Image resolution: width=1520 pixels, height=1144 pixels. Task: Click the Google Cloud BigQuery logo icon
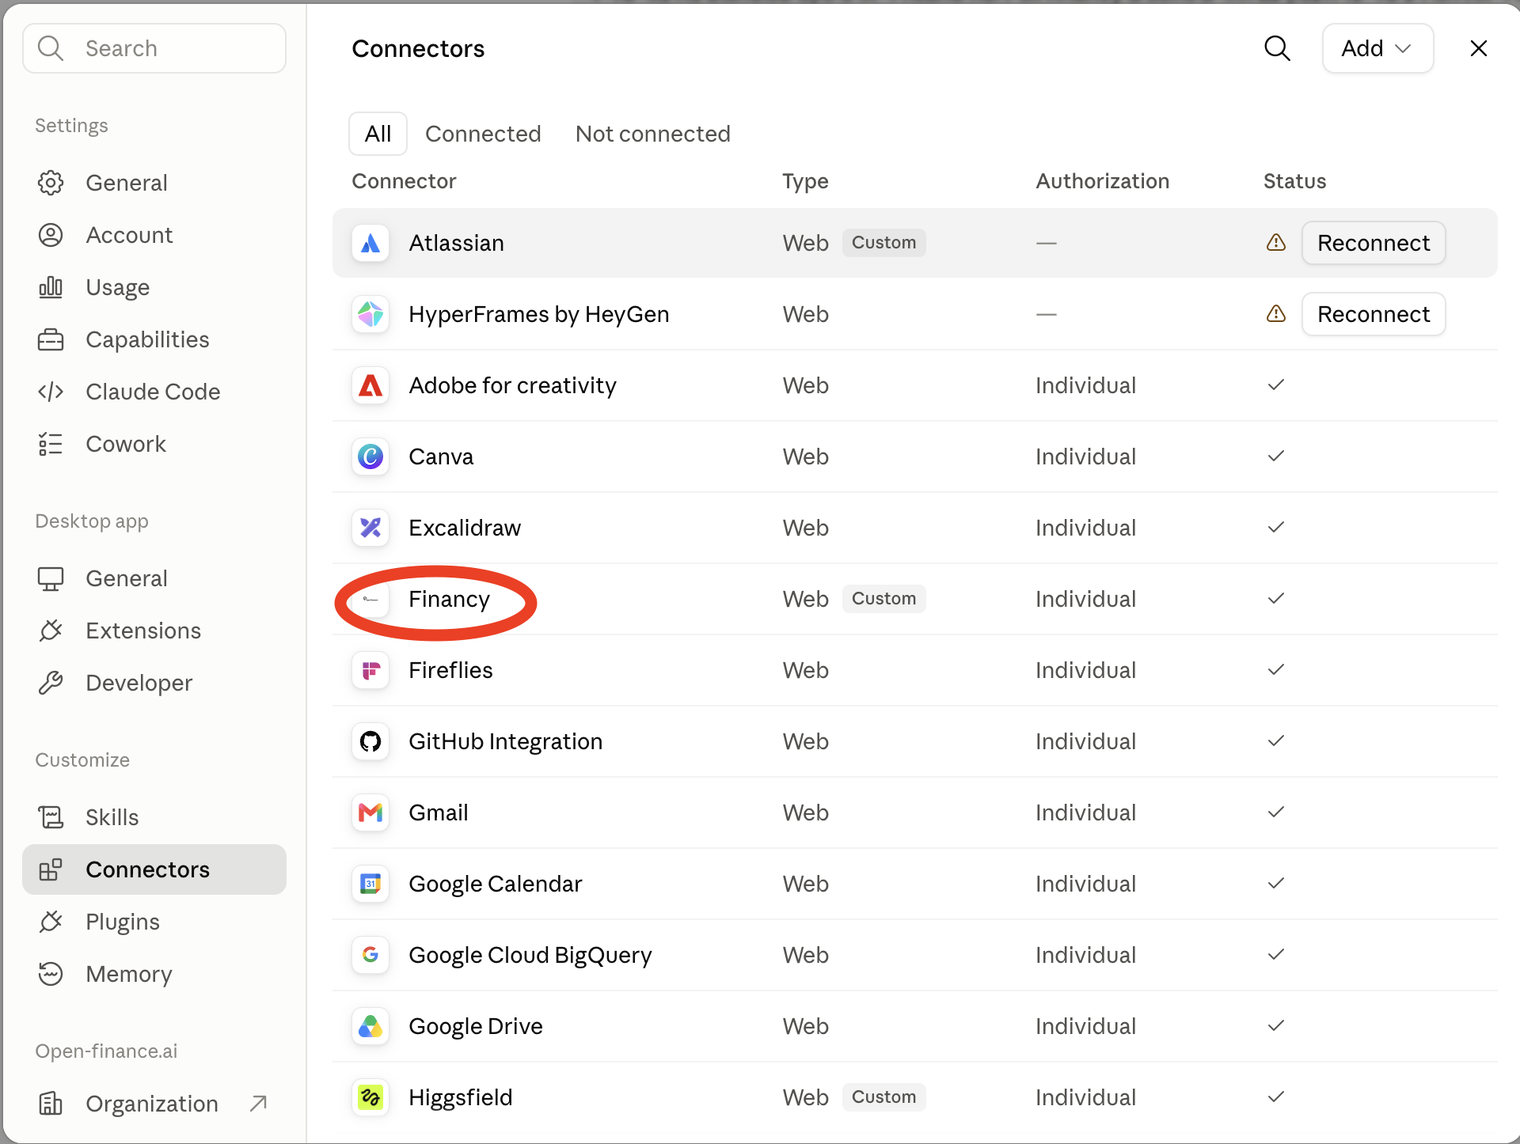coord(371,955)
